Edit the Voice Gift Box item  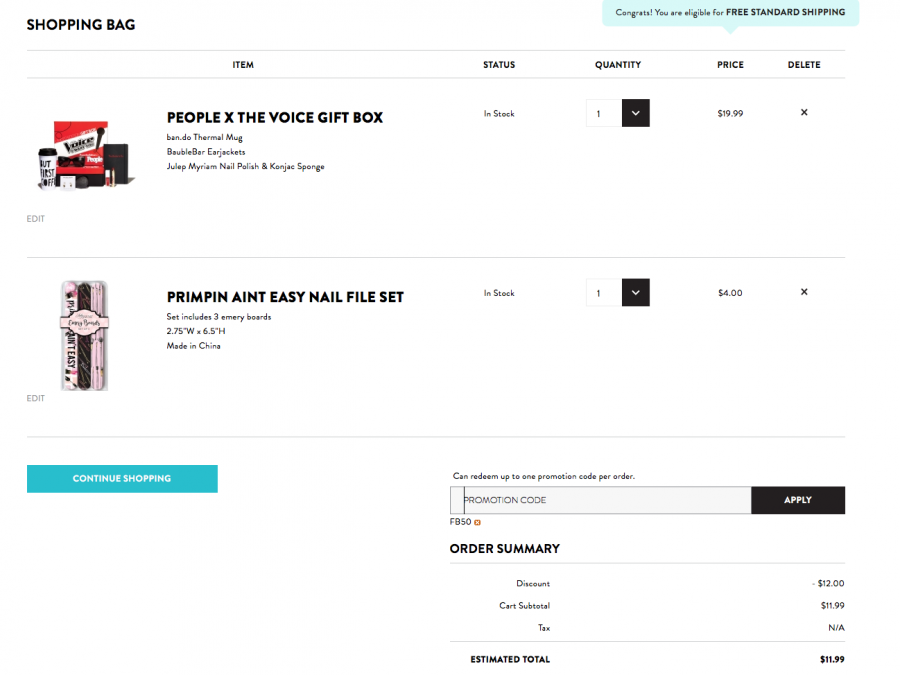pyautogui.click(x=36, y=219)
